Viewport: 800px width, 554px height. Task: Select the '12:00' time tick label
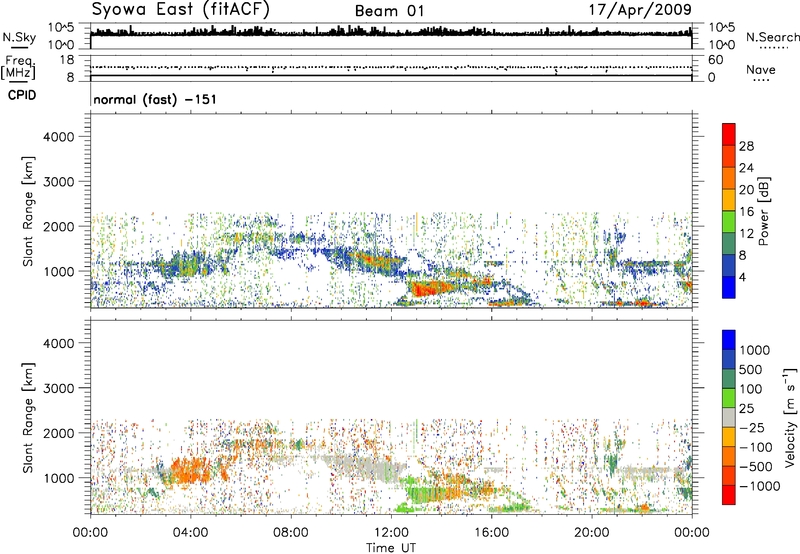[x=391, y=533]
